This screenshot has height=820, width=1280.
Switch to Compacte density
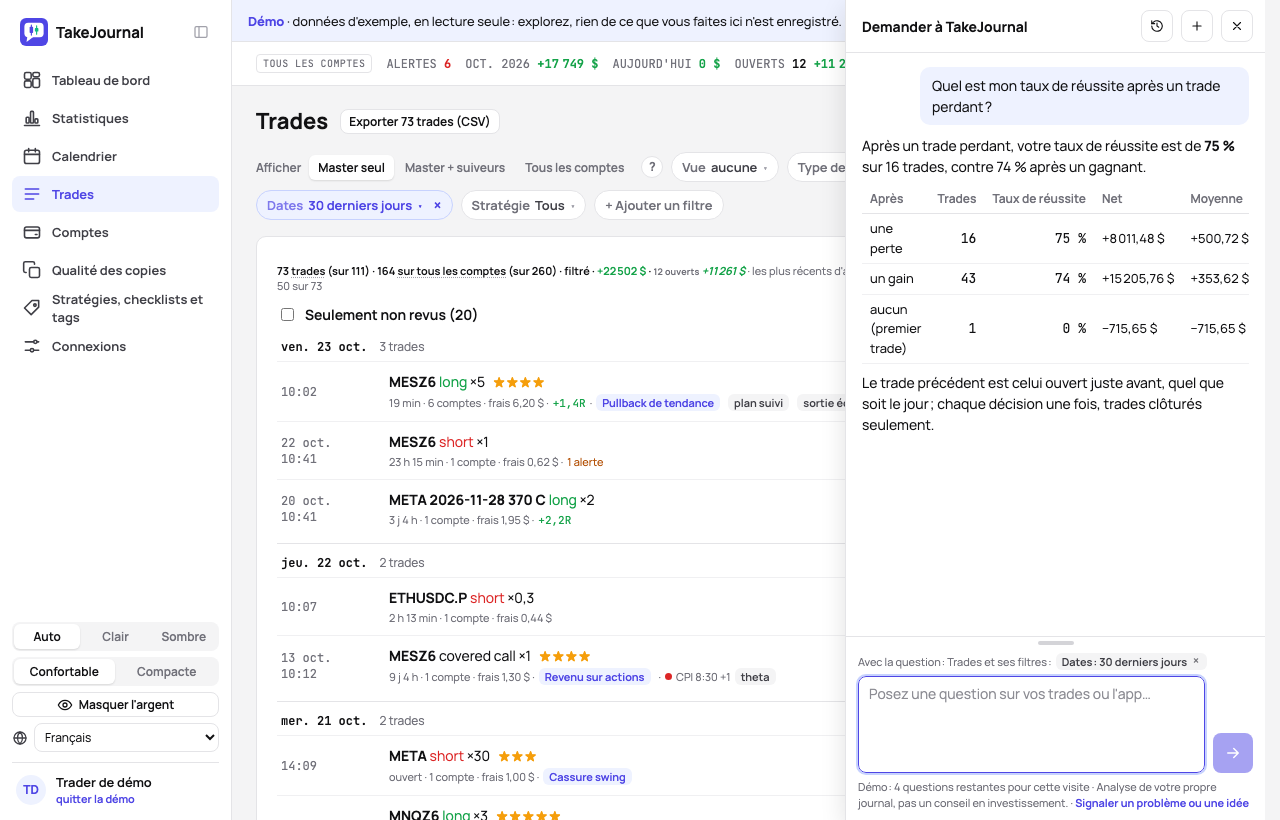[166, 672]
